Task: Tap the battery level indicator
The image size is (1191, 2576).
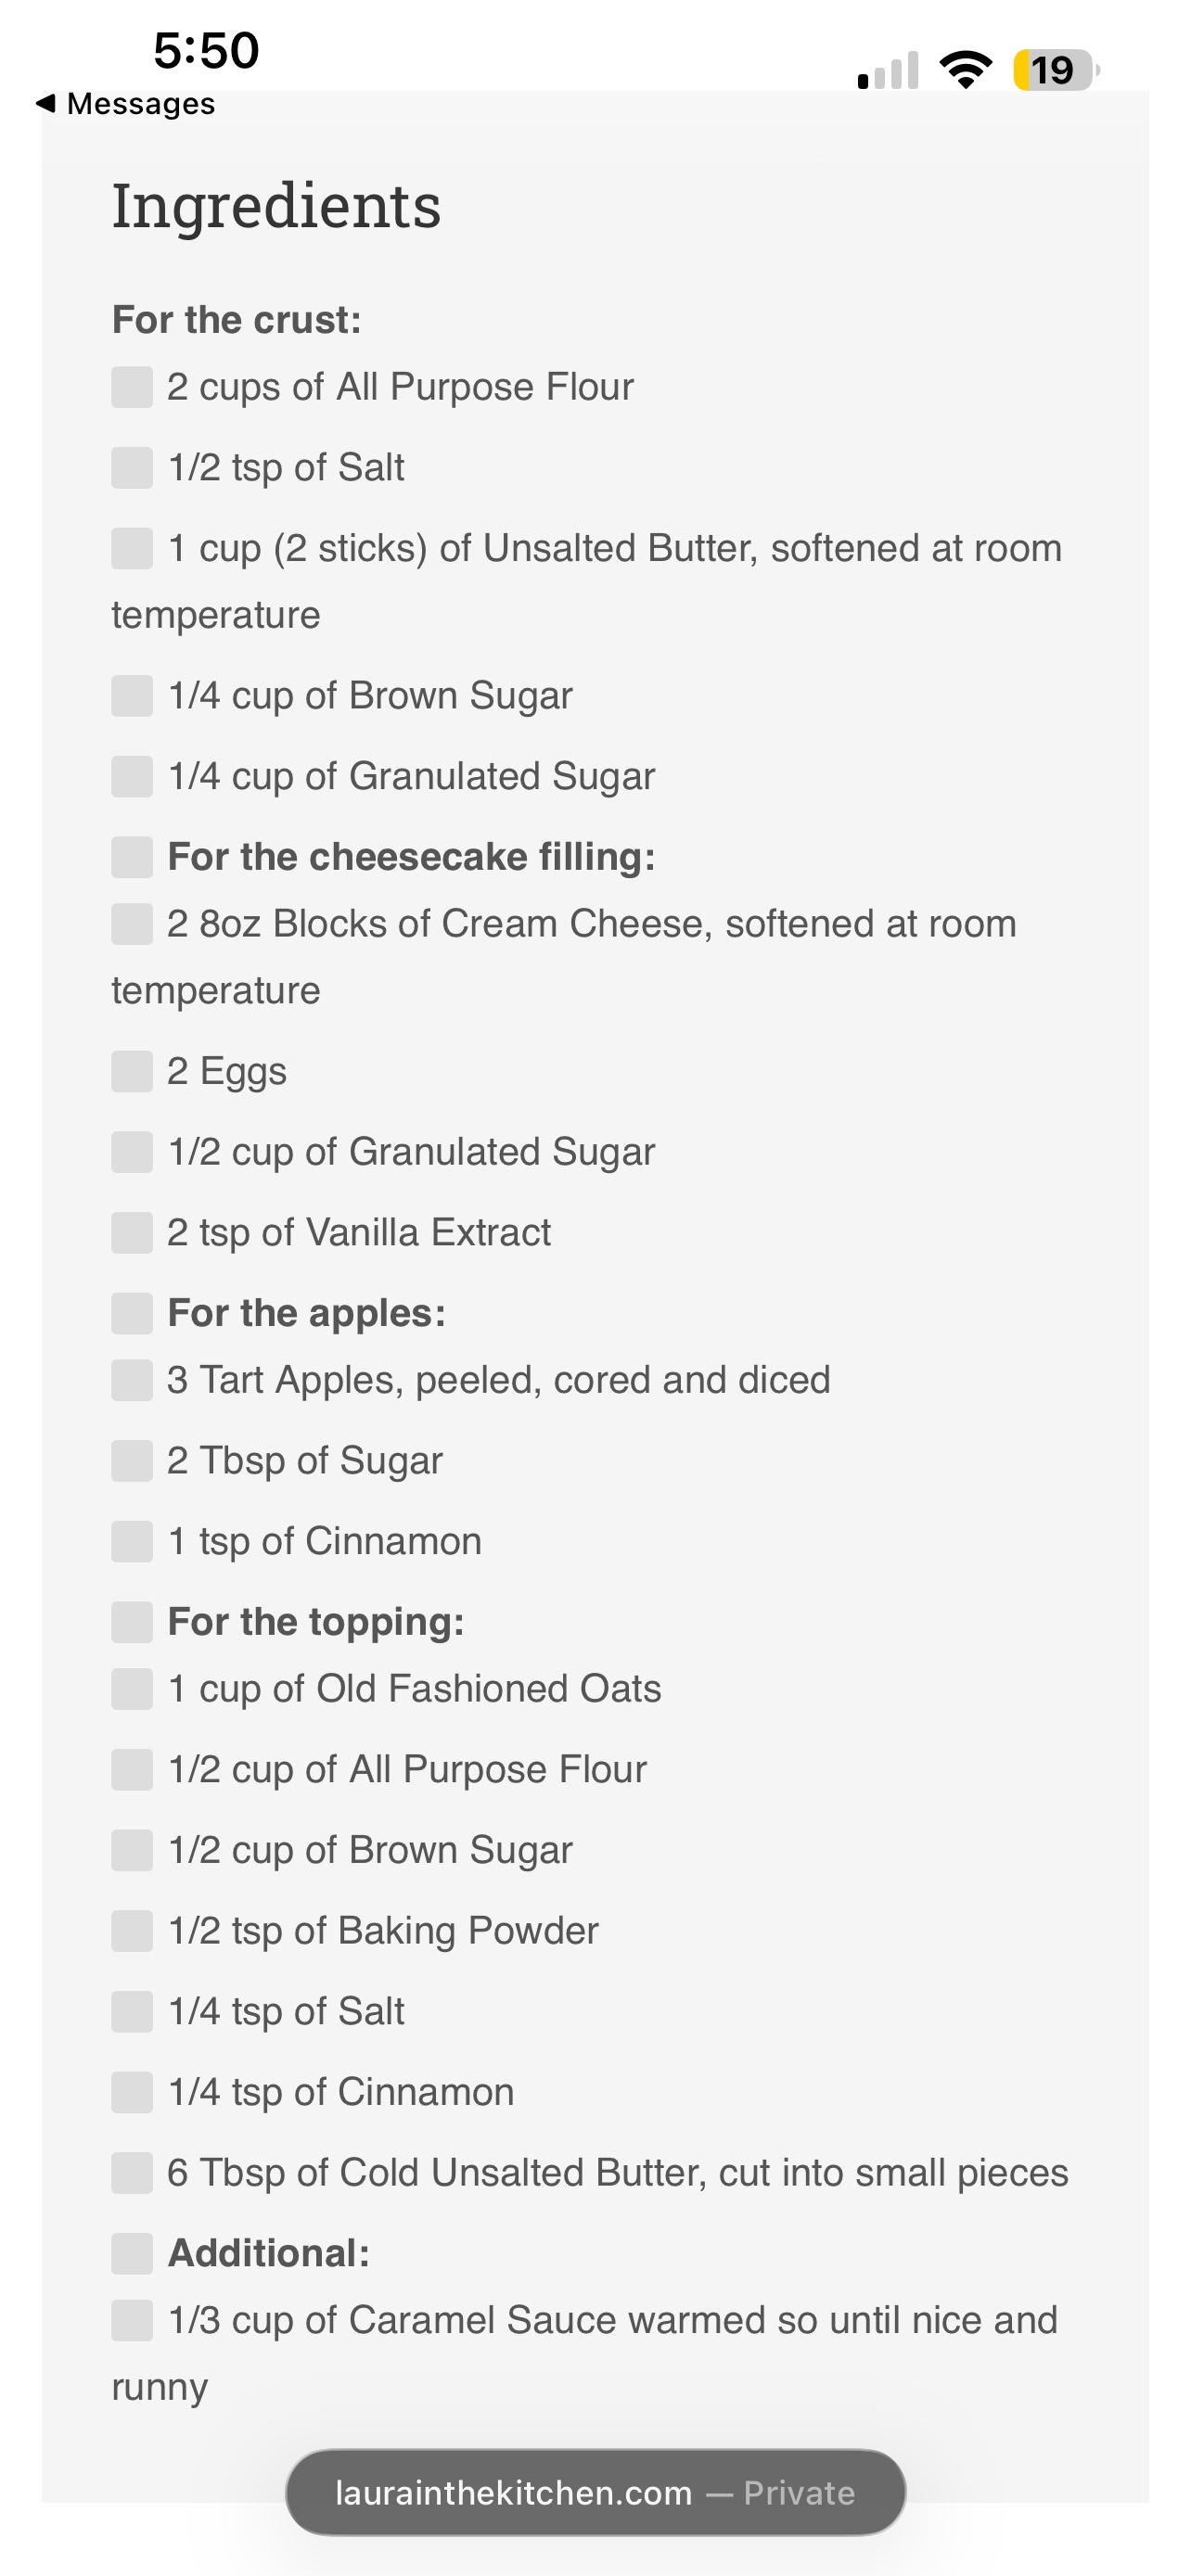Action: click(x=1055, y=70)
